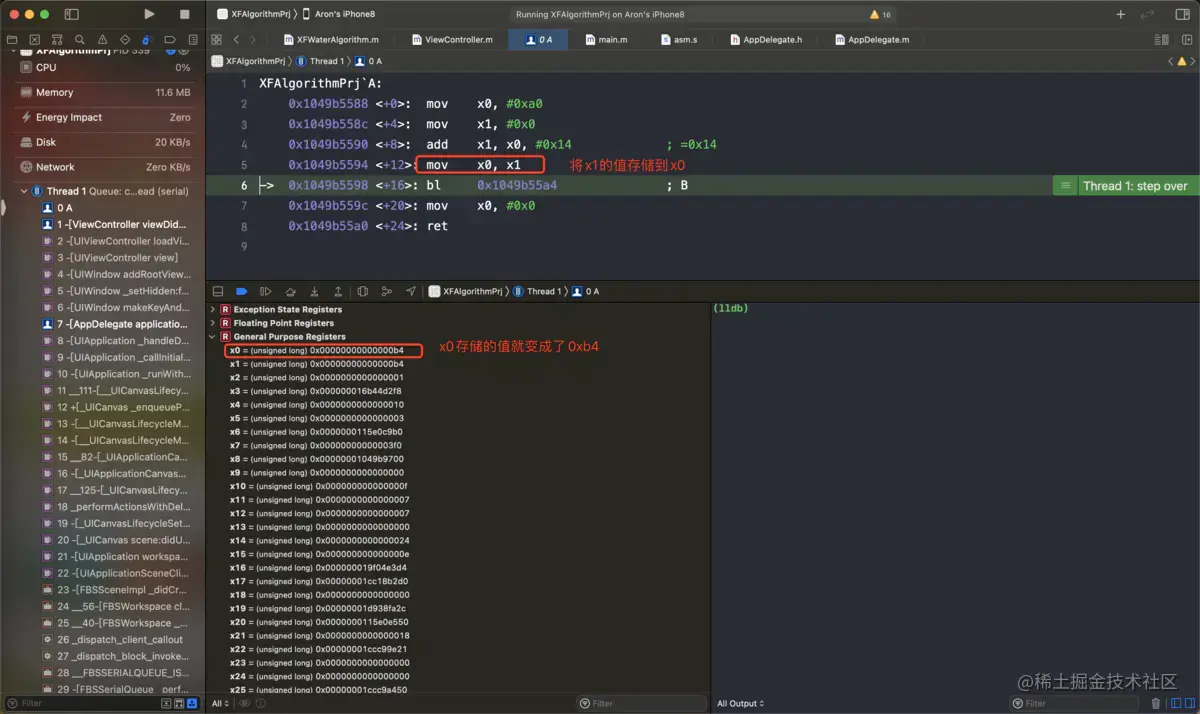1200x714 pixels.
Task: Expand Exception State Registers group
Action: 212,310
